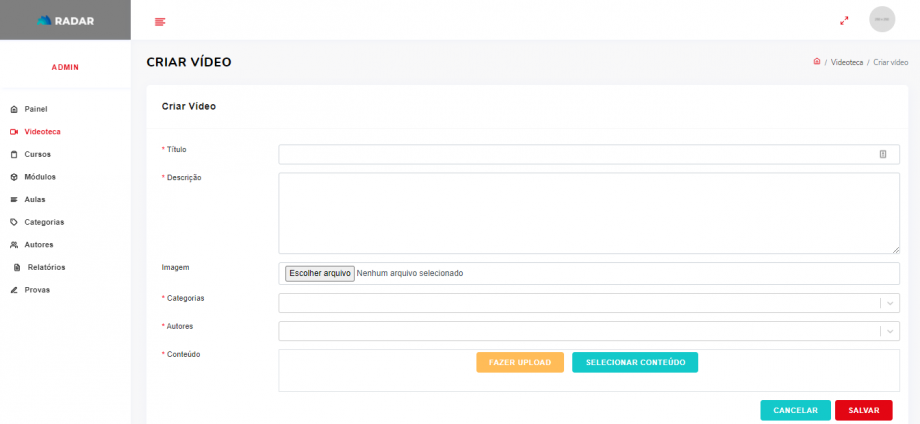Viewport: 920px width, 424px height.
Task: Focus the Descrição text area
Action: point(589,213)
